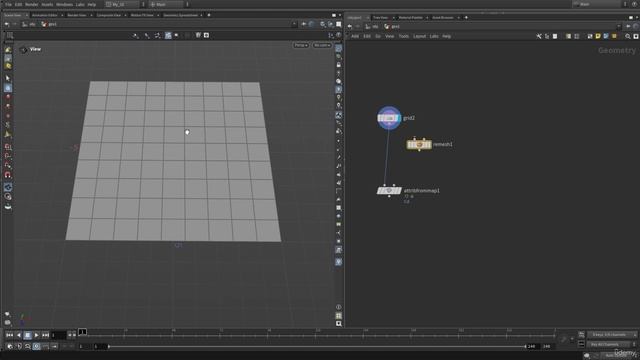The width and height of the screenshot is (640, 360).
Task: Stop playback
Action: 27,335
